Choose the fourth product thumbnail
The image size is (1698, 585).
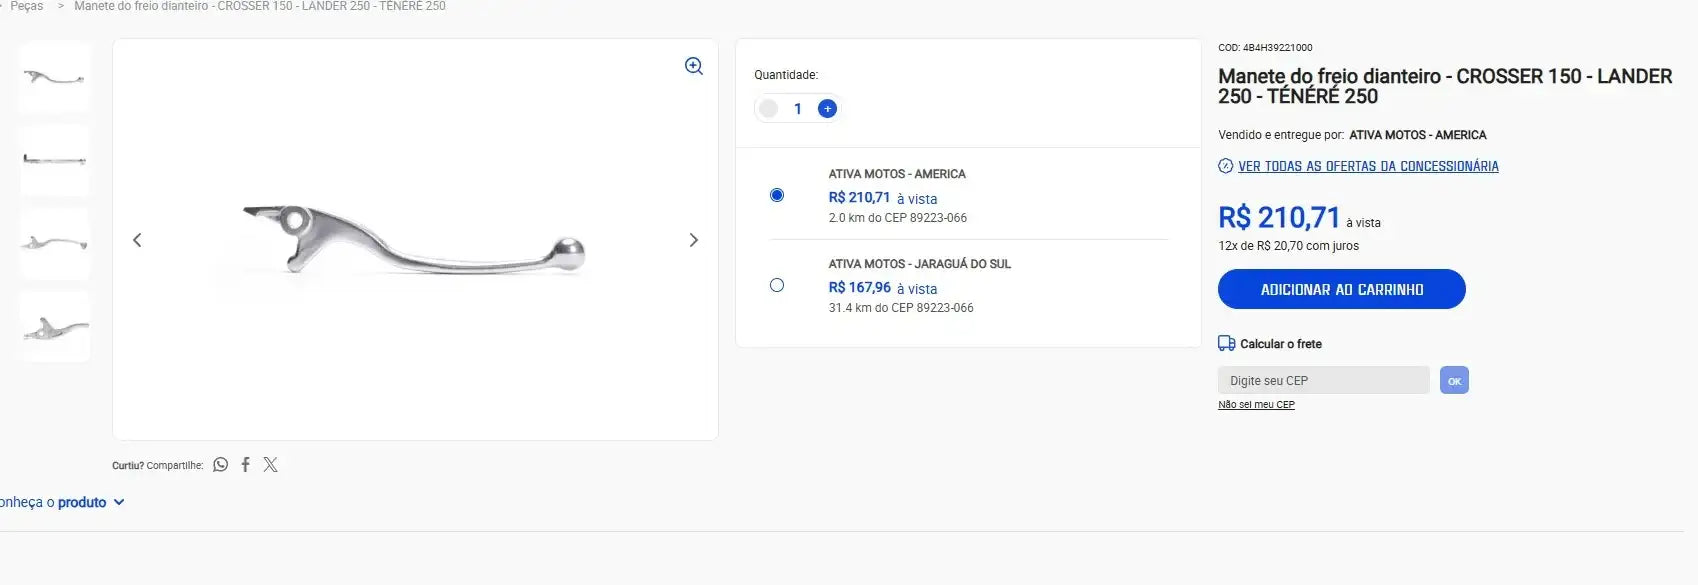pyautogui.click(x=55, y=327)
